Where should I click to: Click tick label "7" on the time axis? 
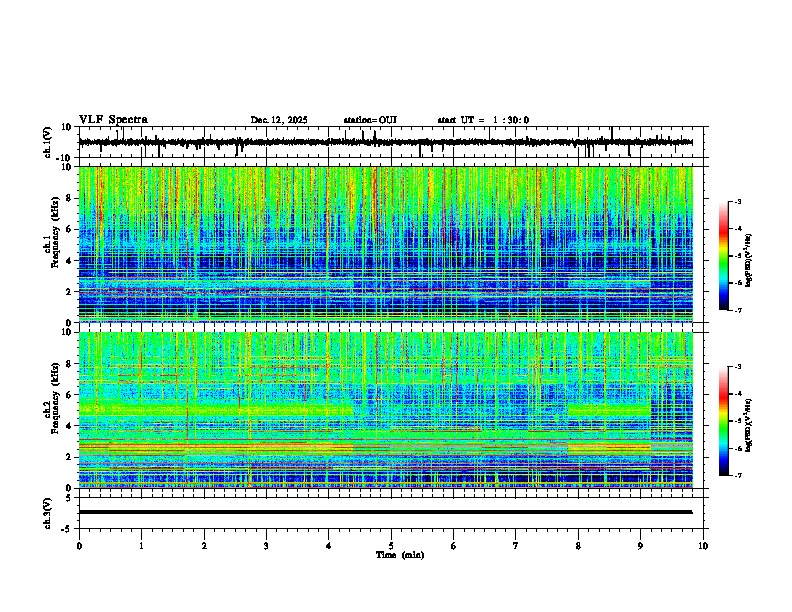point(516,546)
